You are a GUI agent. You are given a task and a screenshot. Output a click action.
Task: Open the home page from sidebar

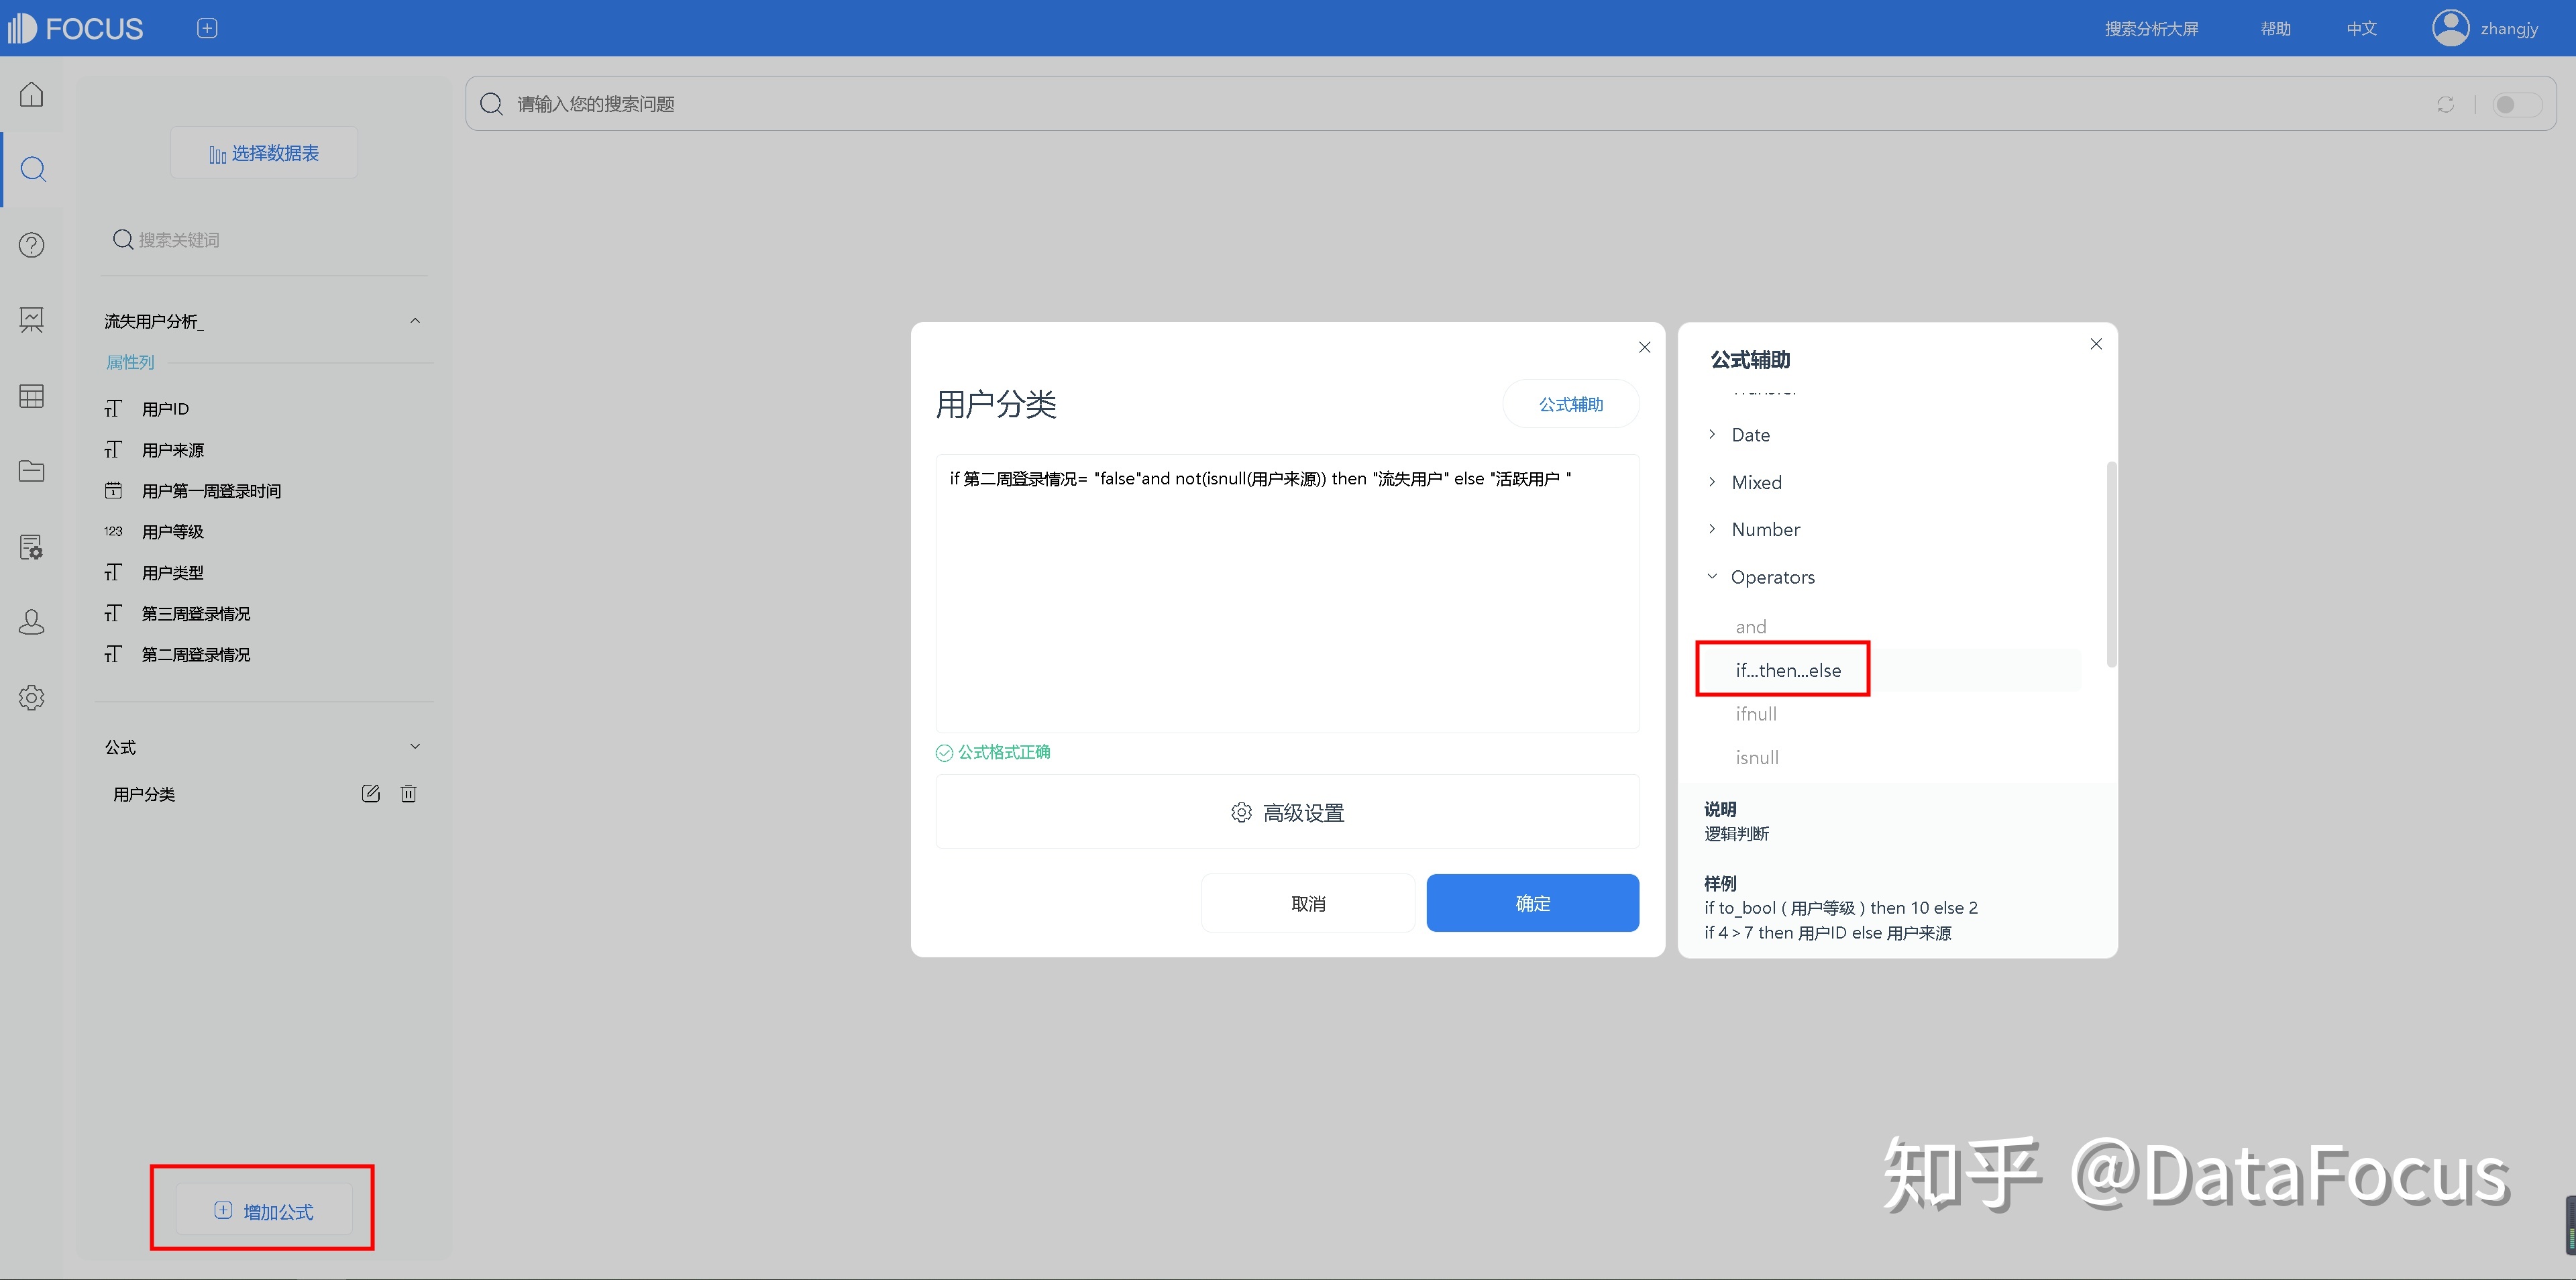coord(32,94)
